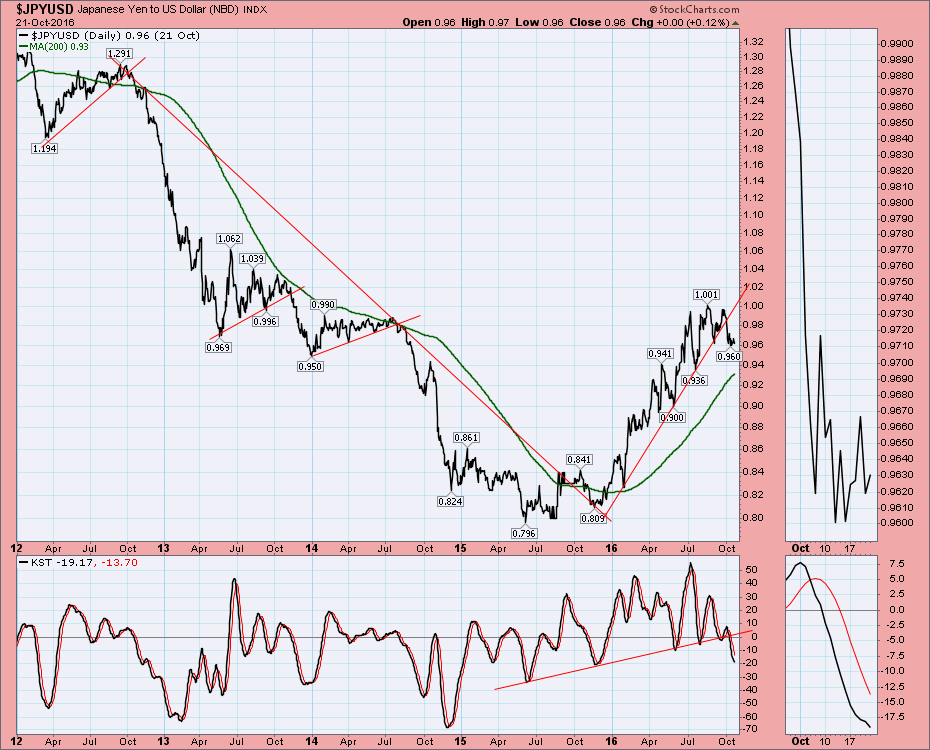
Task: Click the StockCharts.com copyright label
Action: 695,9
